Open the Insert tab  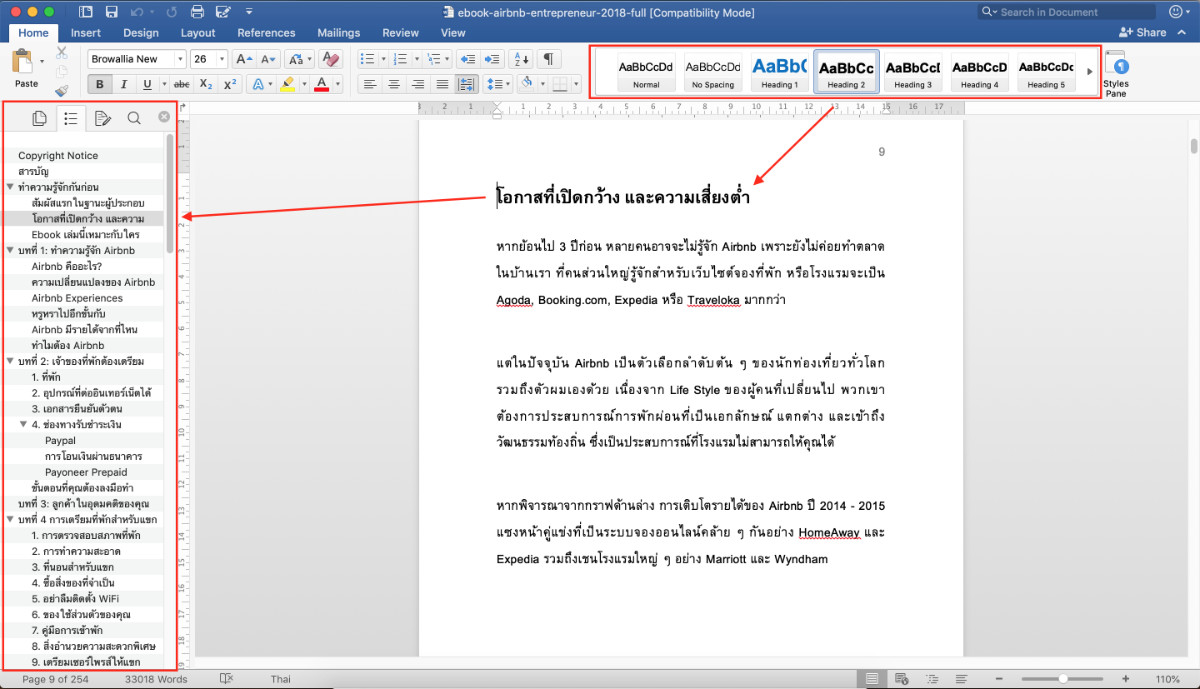[85, 33]
